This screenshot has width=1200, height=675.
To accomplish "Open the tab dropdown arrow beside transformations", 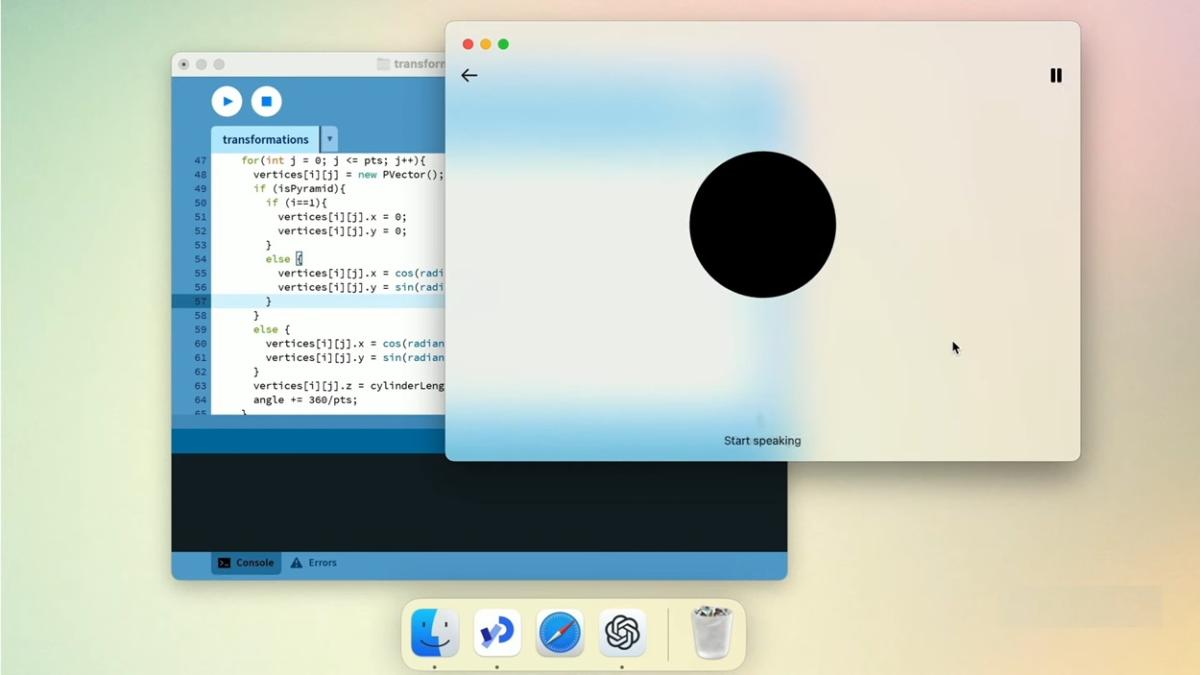I will (329, 139).
